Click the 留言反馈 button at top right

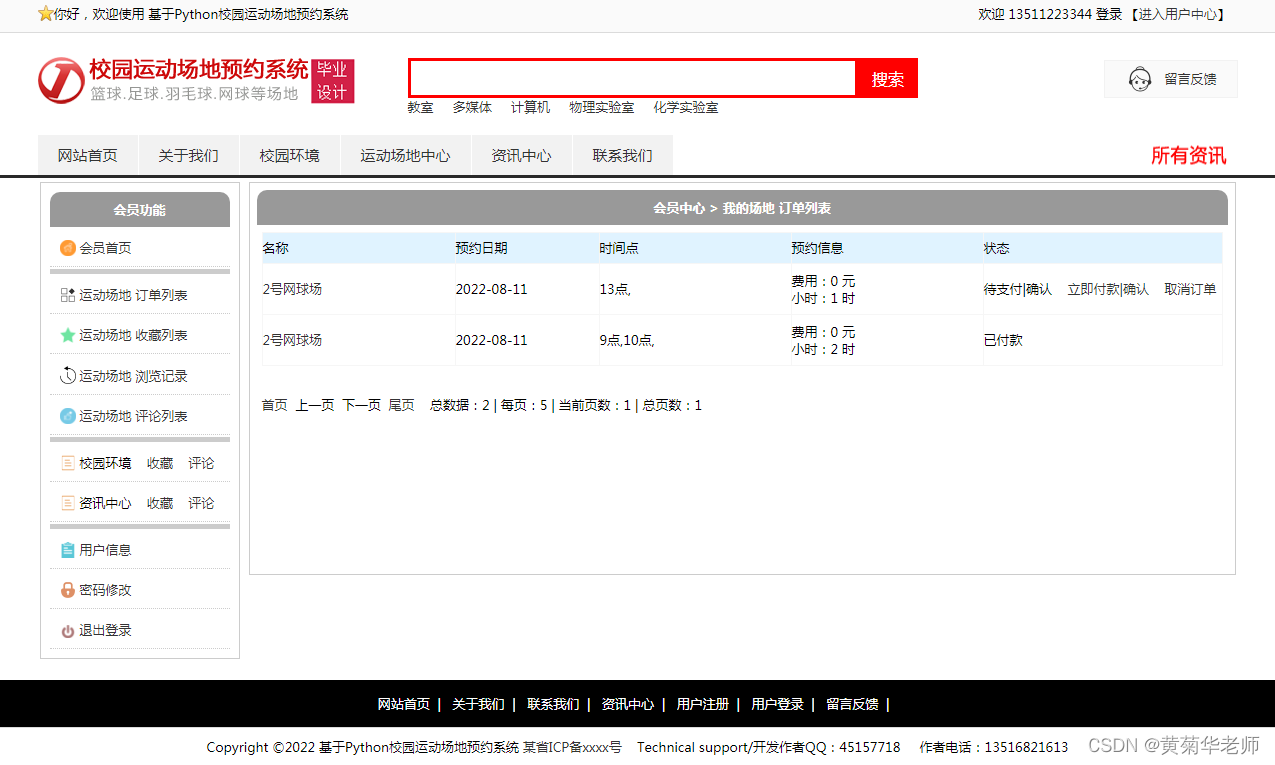tap(1171, 79)
